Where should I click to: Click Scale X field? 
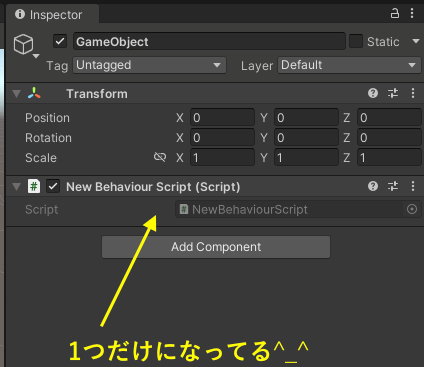click(x=222, y=158)
